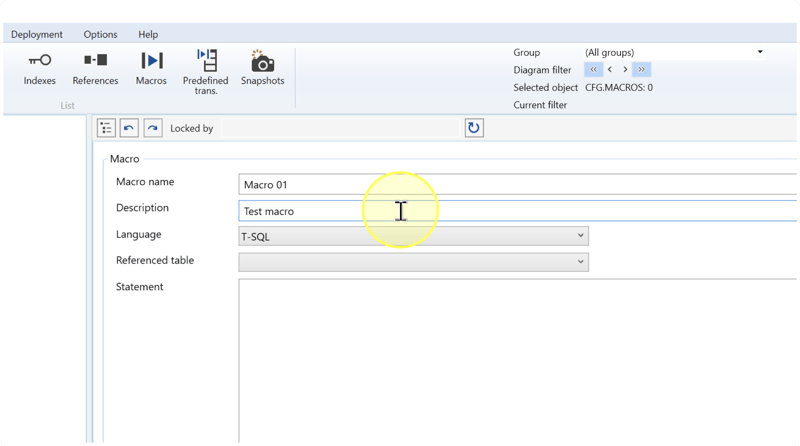
Task: Click the undo arrow button
Action: pos(129,128)
